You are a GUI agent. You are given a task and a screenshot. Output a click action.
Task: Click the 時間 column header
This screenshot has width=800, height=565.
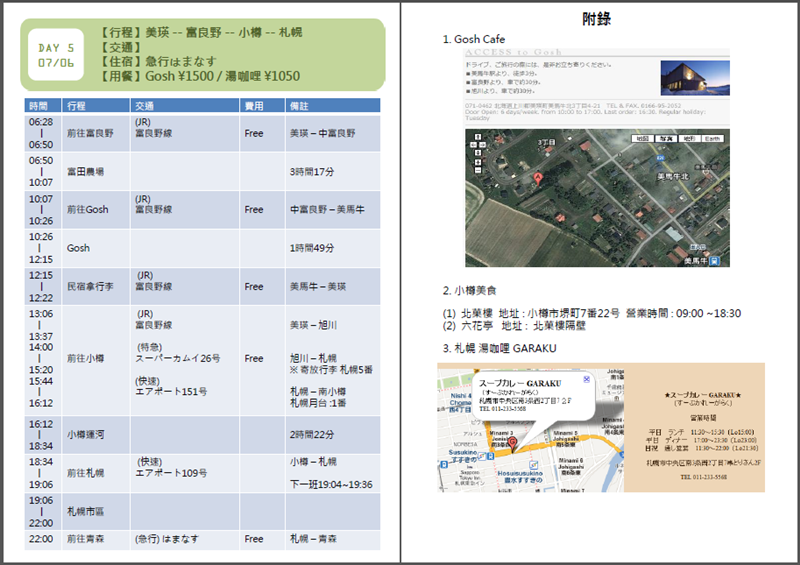[x=43, y=106]
